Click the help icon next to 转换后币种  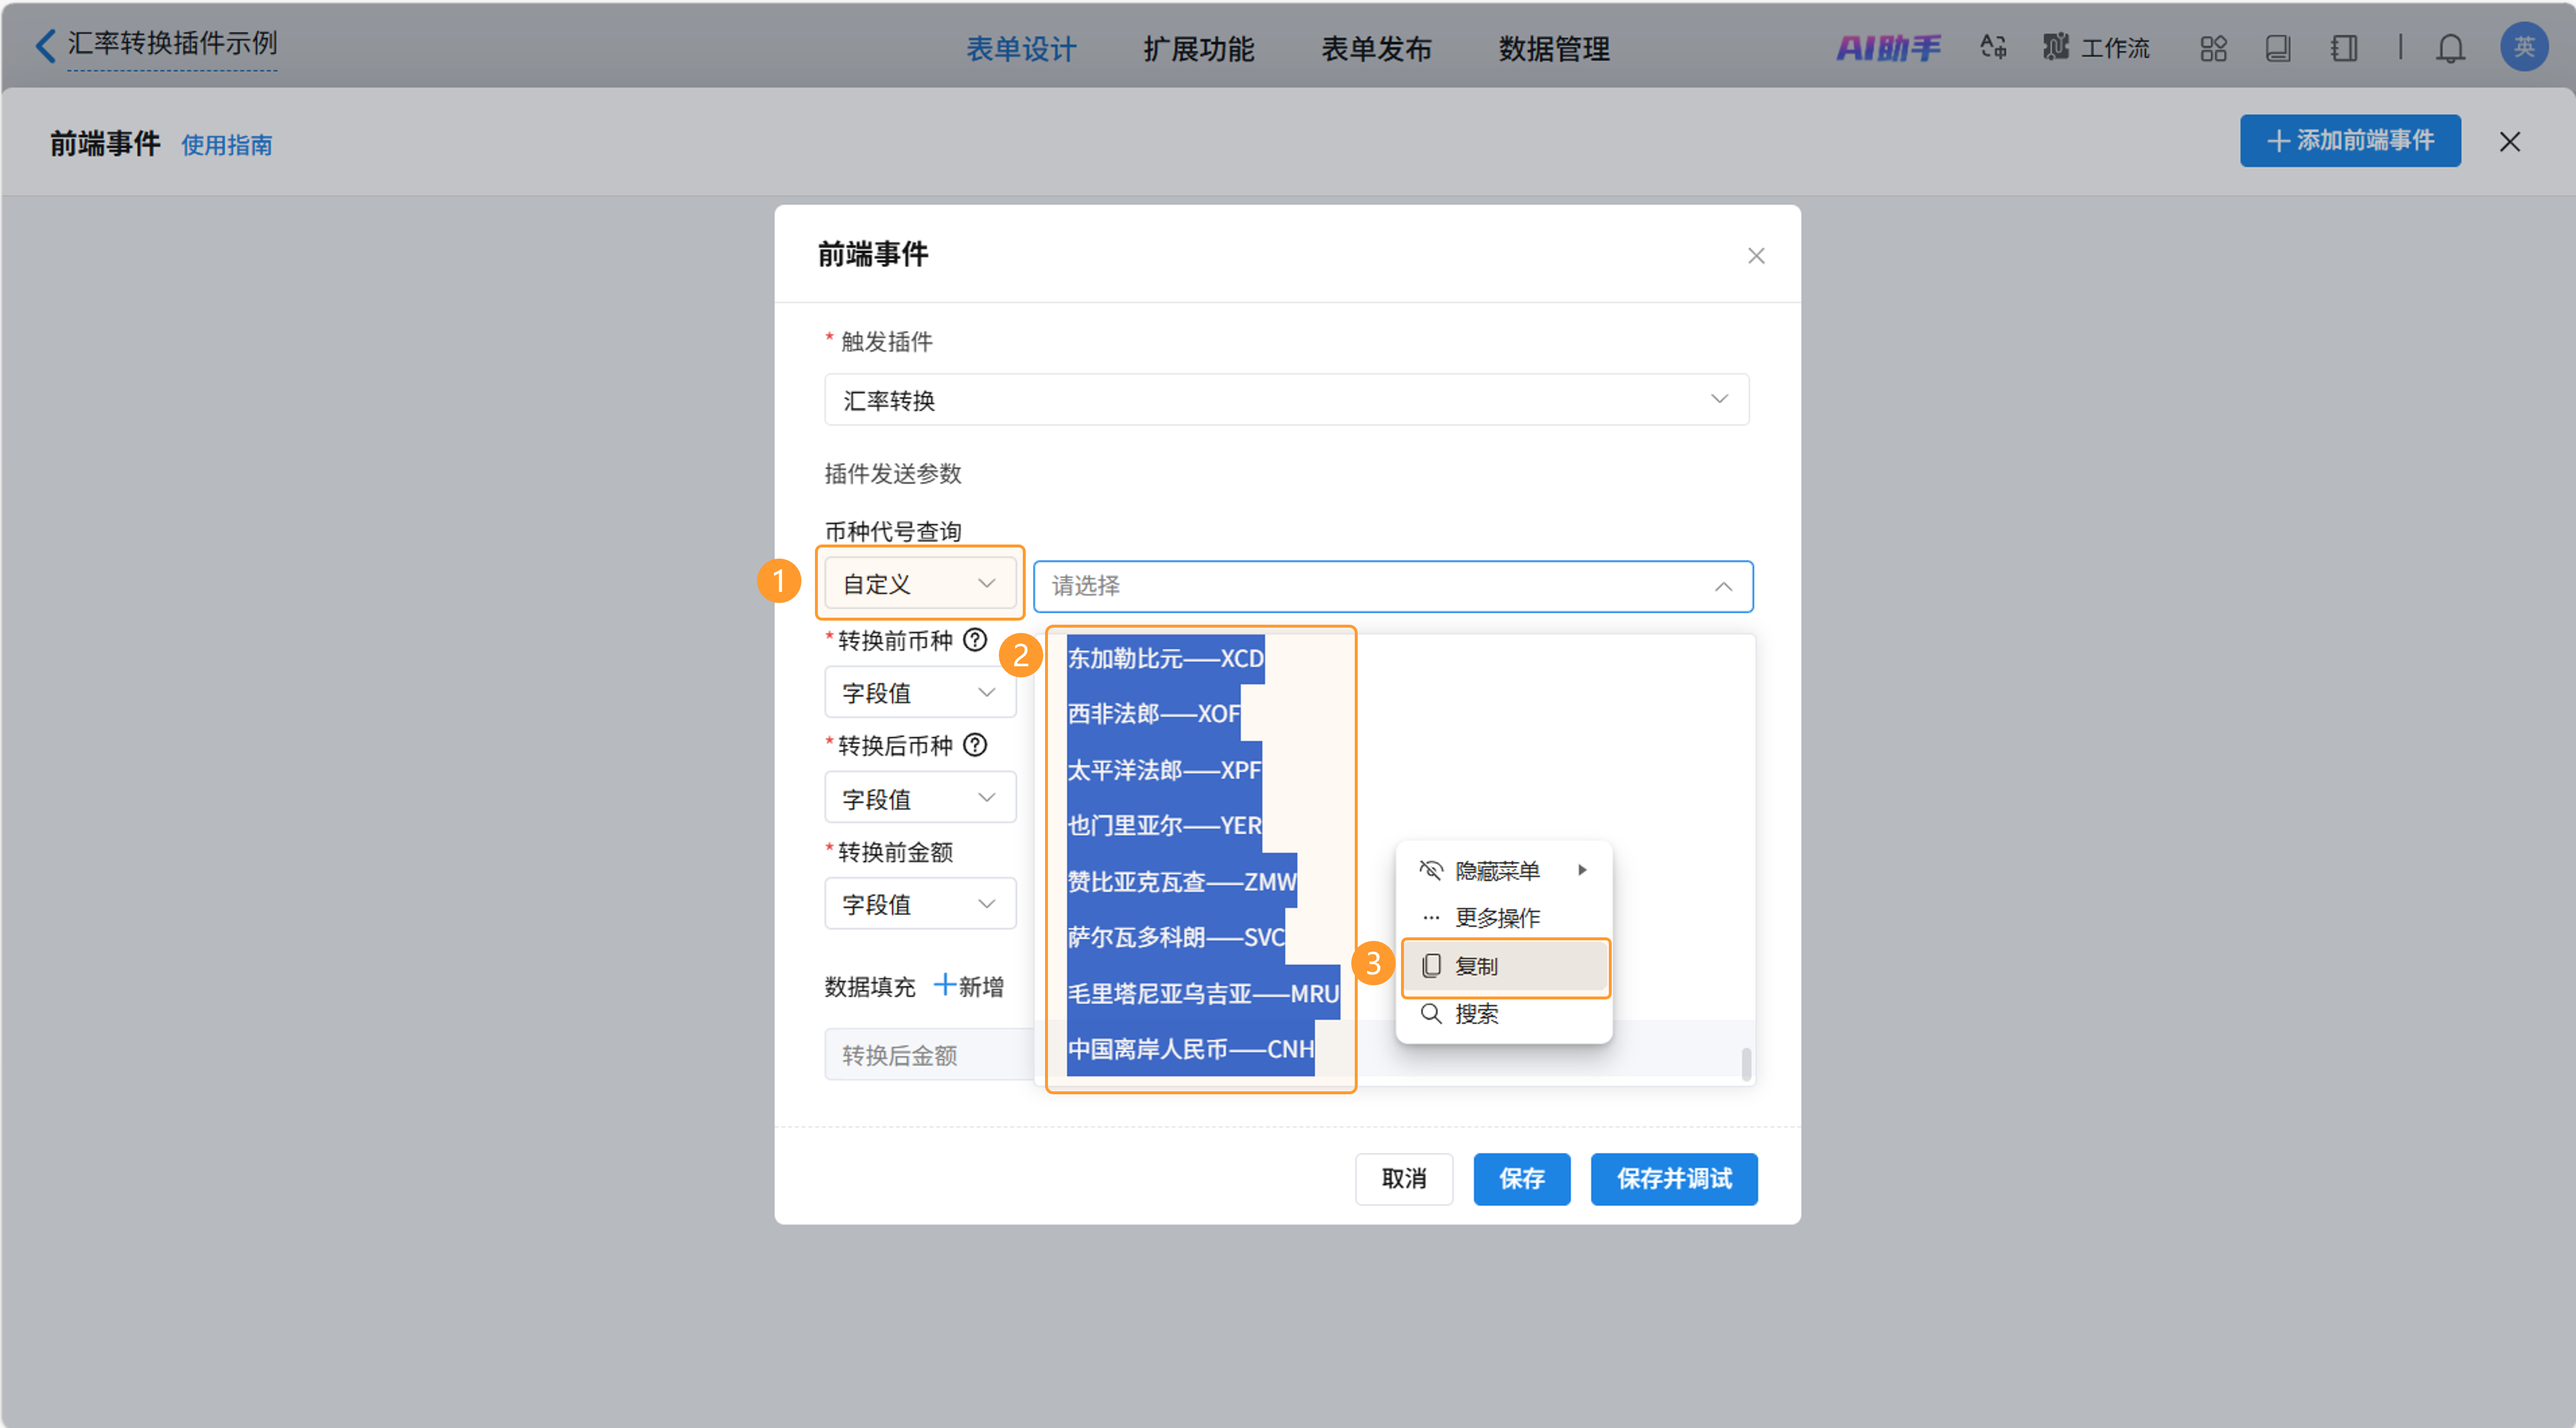click(x=974, y=745)
